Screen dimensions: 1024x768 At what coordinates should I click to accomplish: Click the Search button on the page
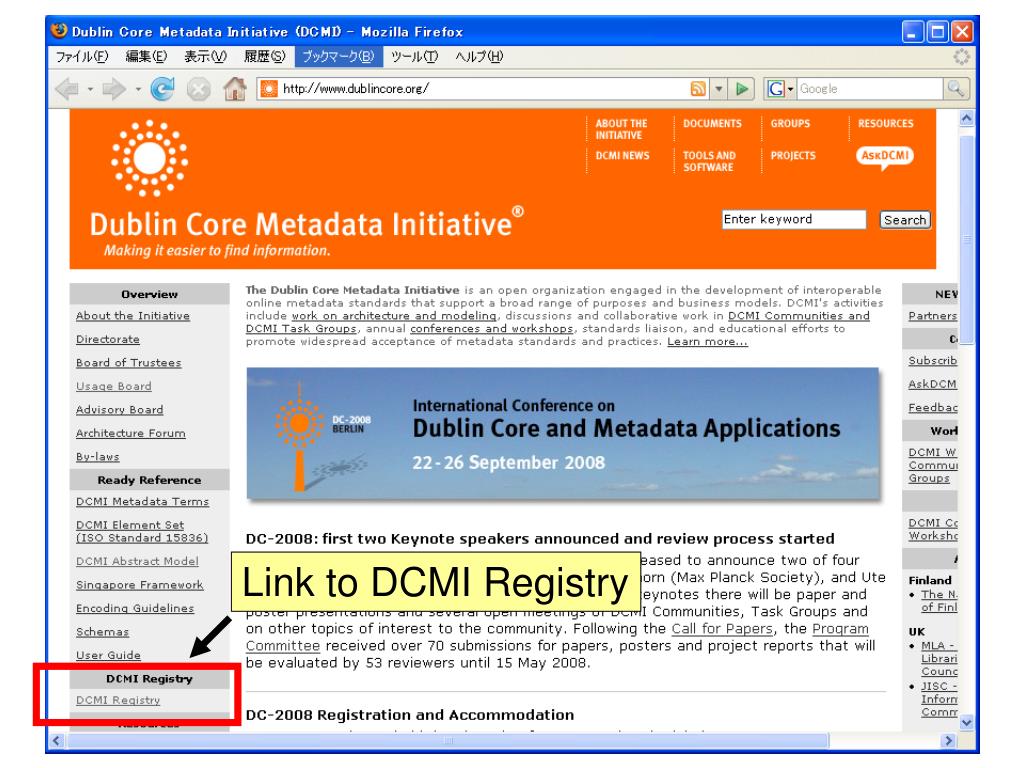[904, 220]
